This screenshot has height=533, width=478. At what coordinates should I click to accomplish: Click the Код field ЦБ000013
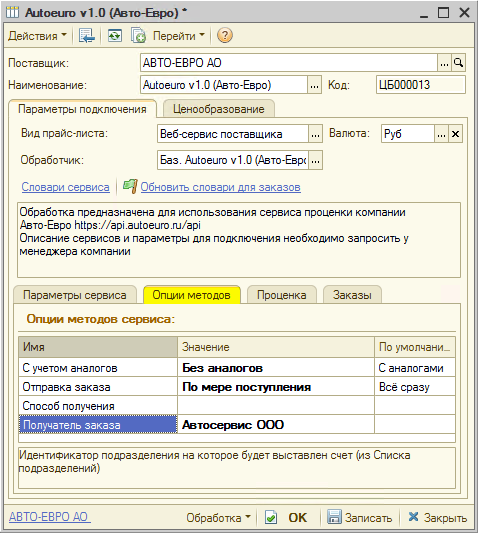(x=421, y=85)
